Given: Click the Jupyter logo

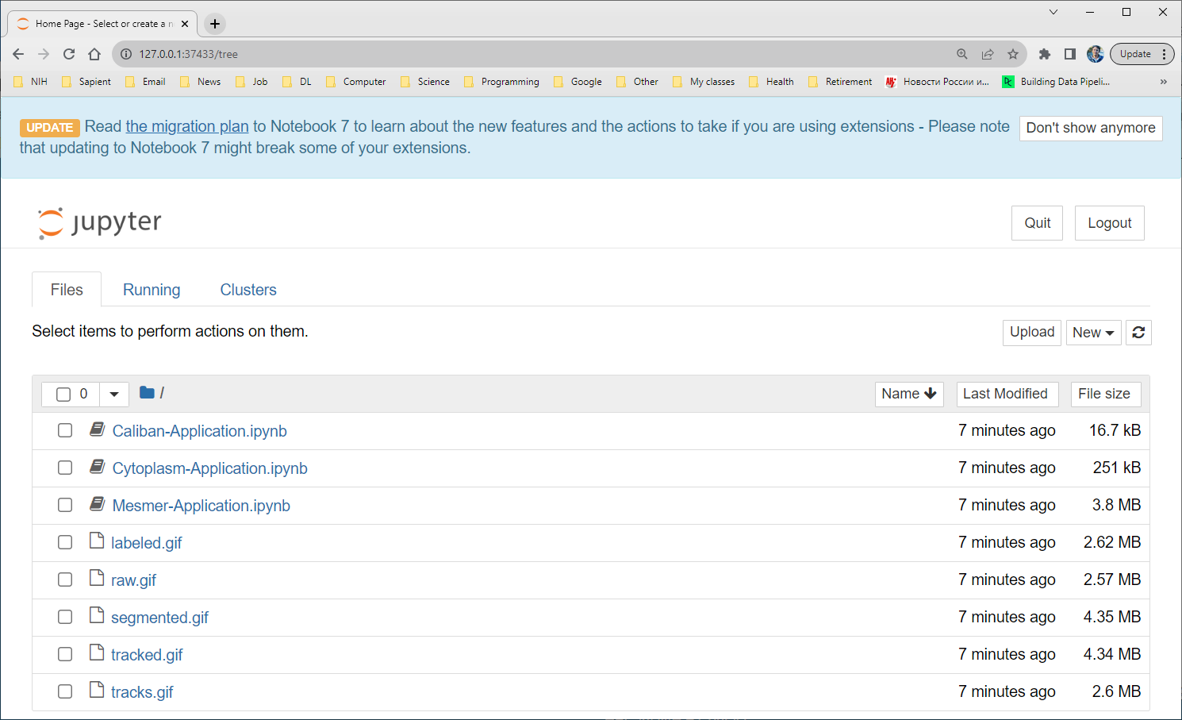Looking at the screenshot, I should pos(99,223).
